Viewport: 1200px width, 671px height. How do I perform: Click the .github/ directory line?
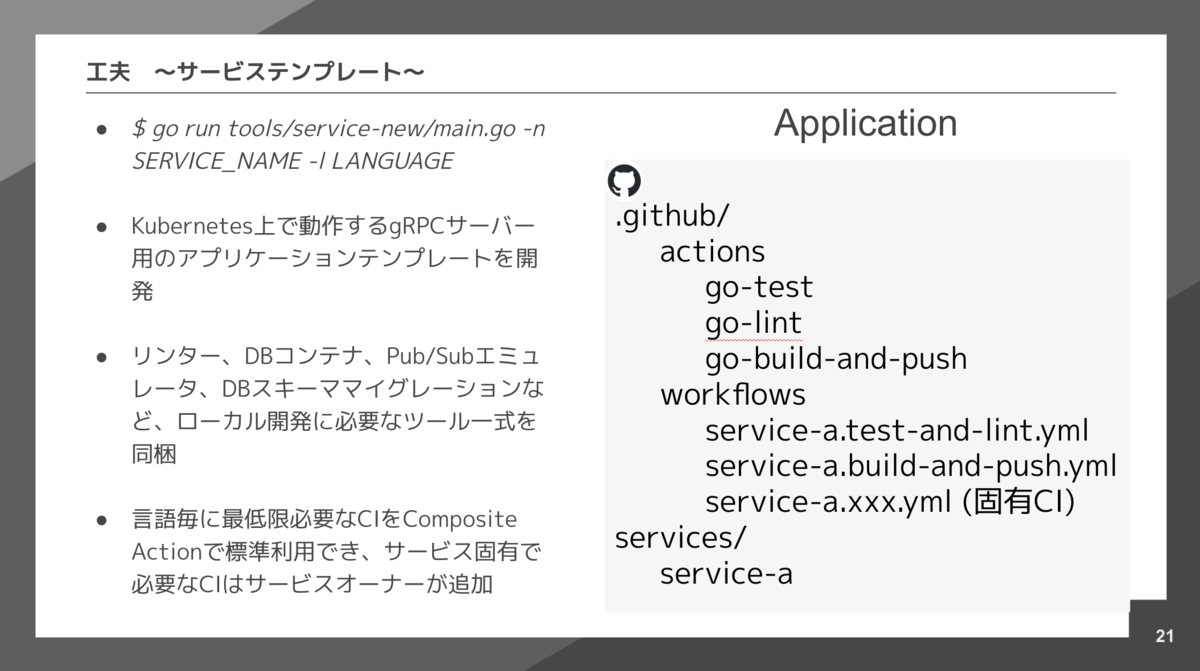[x=672, y=217]
